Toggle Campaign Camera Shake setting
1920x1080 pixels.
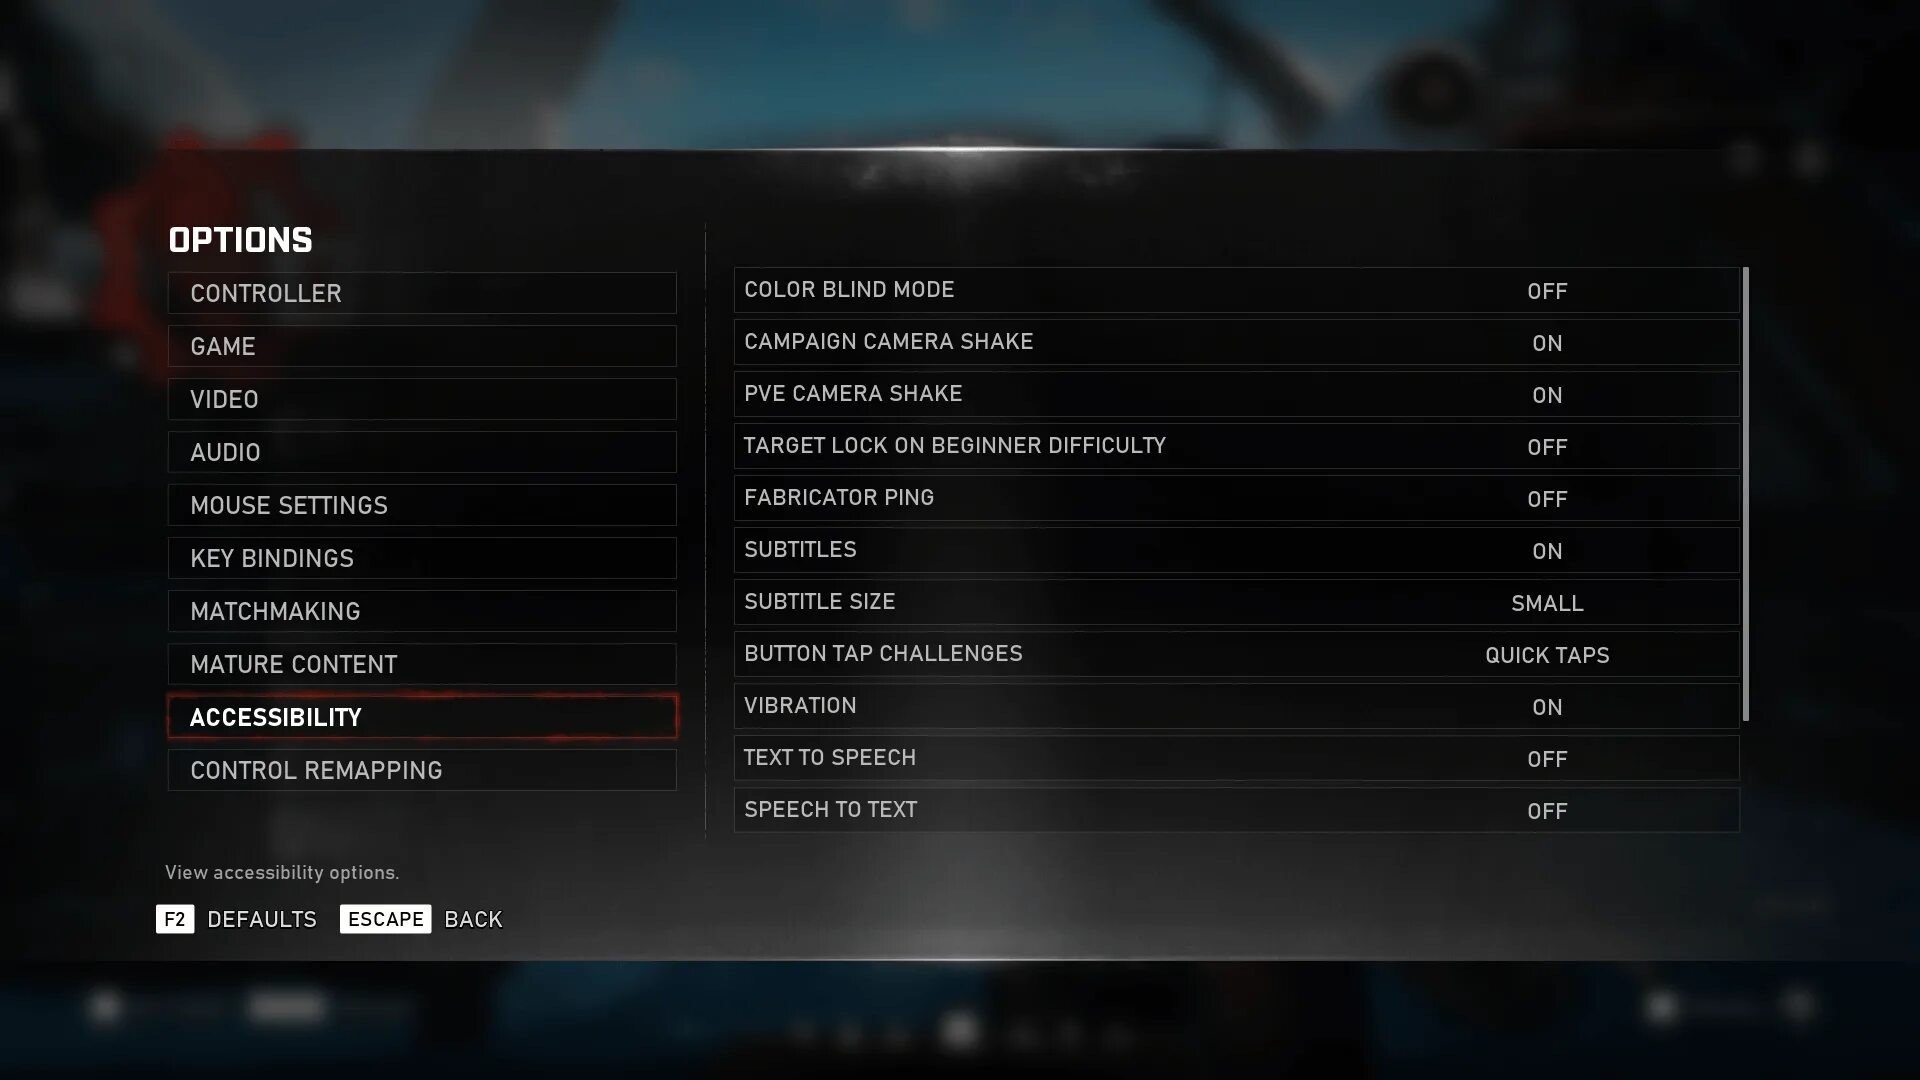coord(1547,342)
